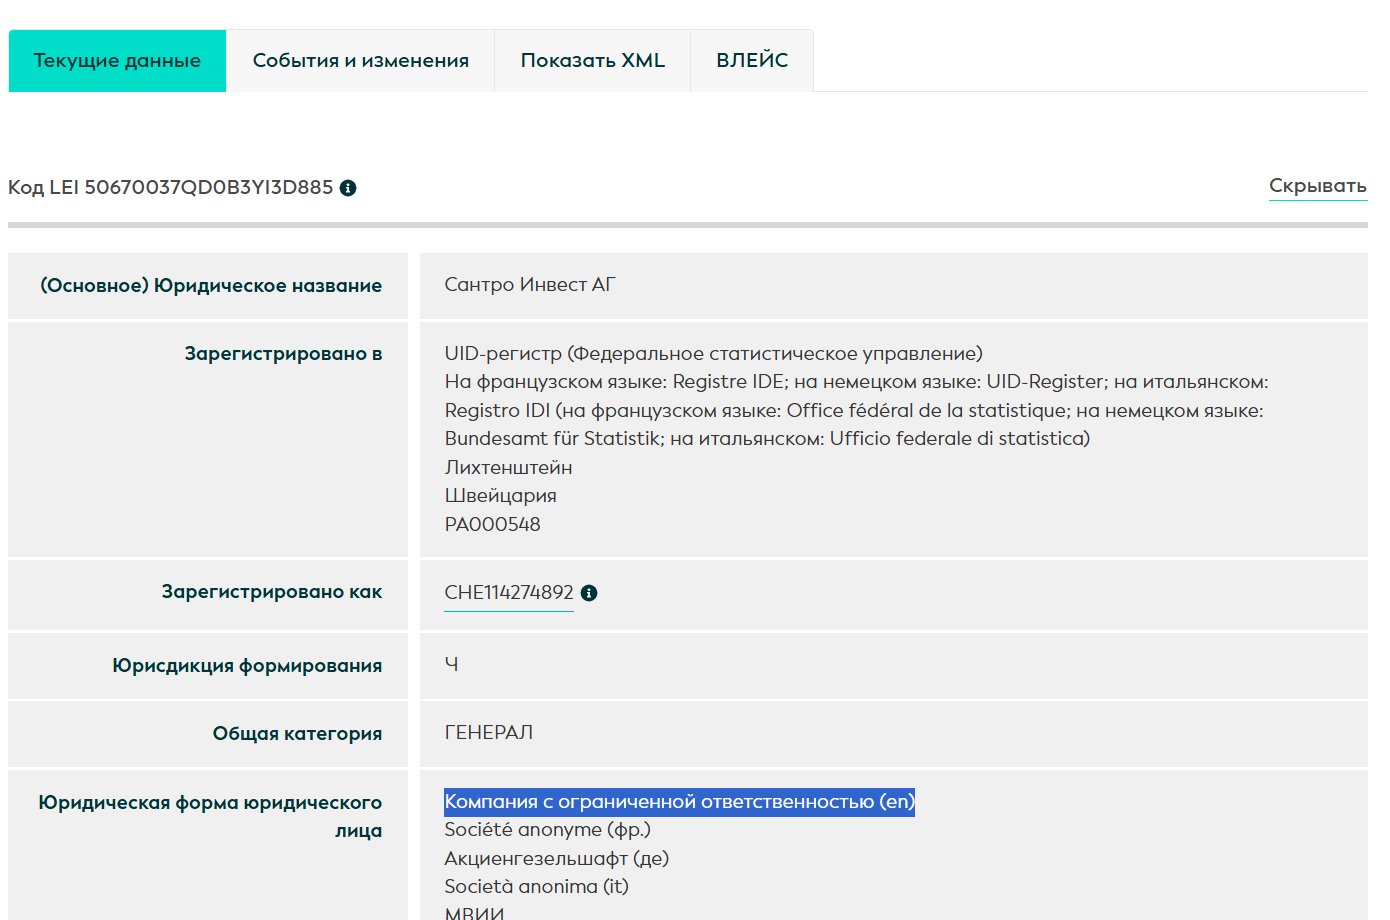This screenshot has width=1390, height=920.
Task: Click the Зарегистрировано в label
Action: (283, 354)
